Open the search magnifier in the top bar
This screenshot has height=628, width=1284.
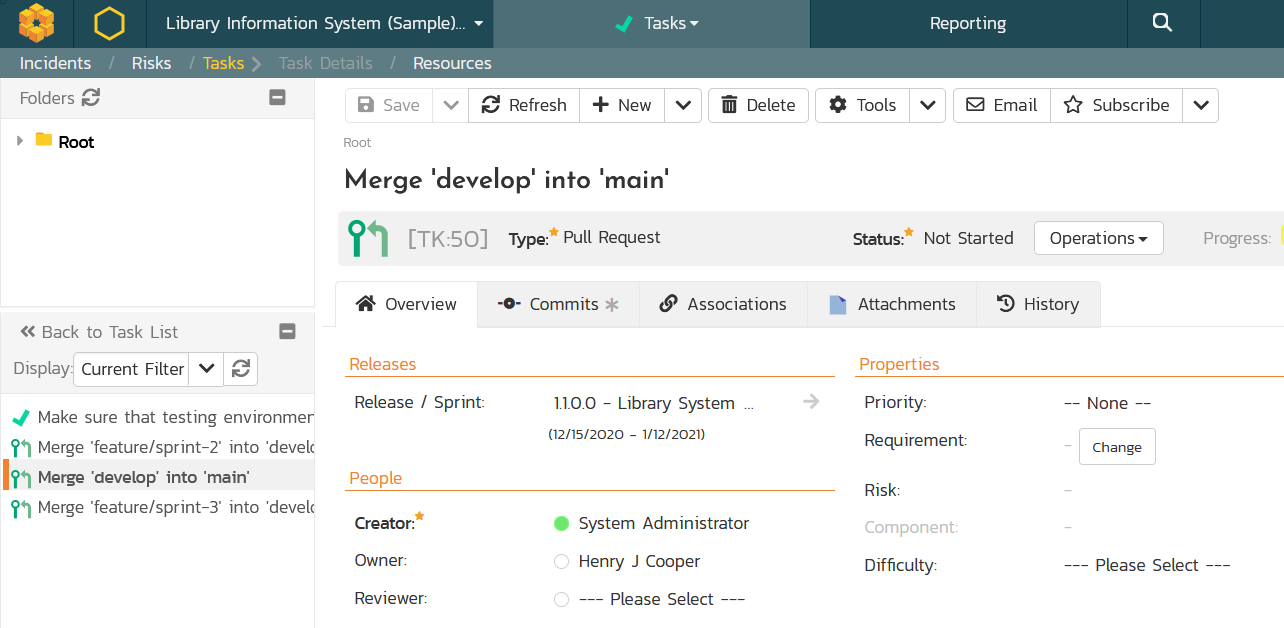pyautogui.click(x=1163, y=23)
